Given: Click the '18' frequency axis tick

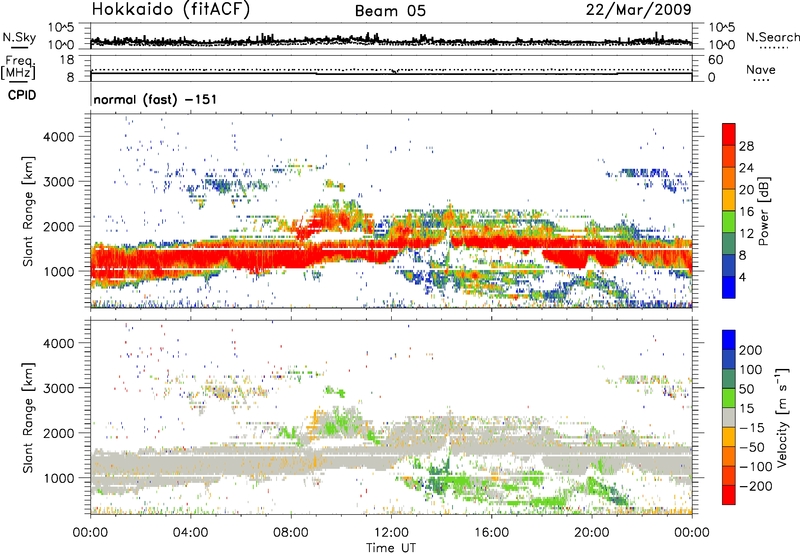Looking at the screenshot, I should (x=67, y=60).
